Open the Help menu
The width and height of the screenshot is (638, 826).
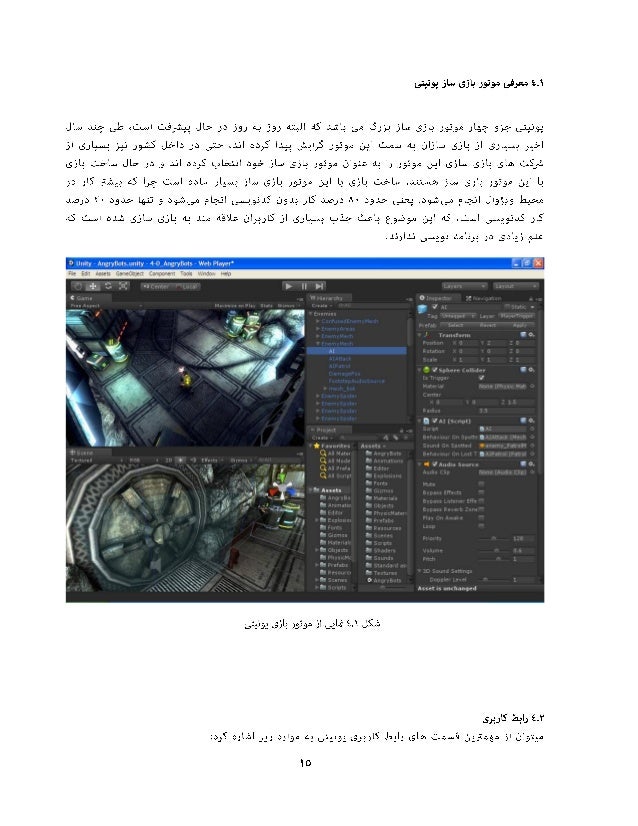(x=226, y=274)
